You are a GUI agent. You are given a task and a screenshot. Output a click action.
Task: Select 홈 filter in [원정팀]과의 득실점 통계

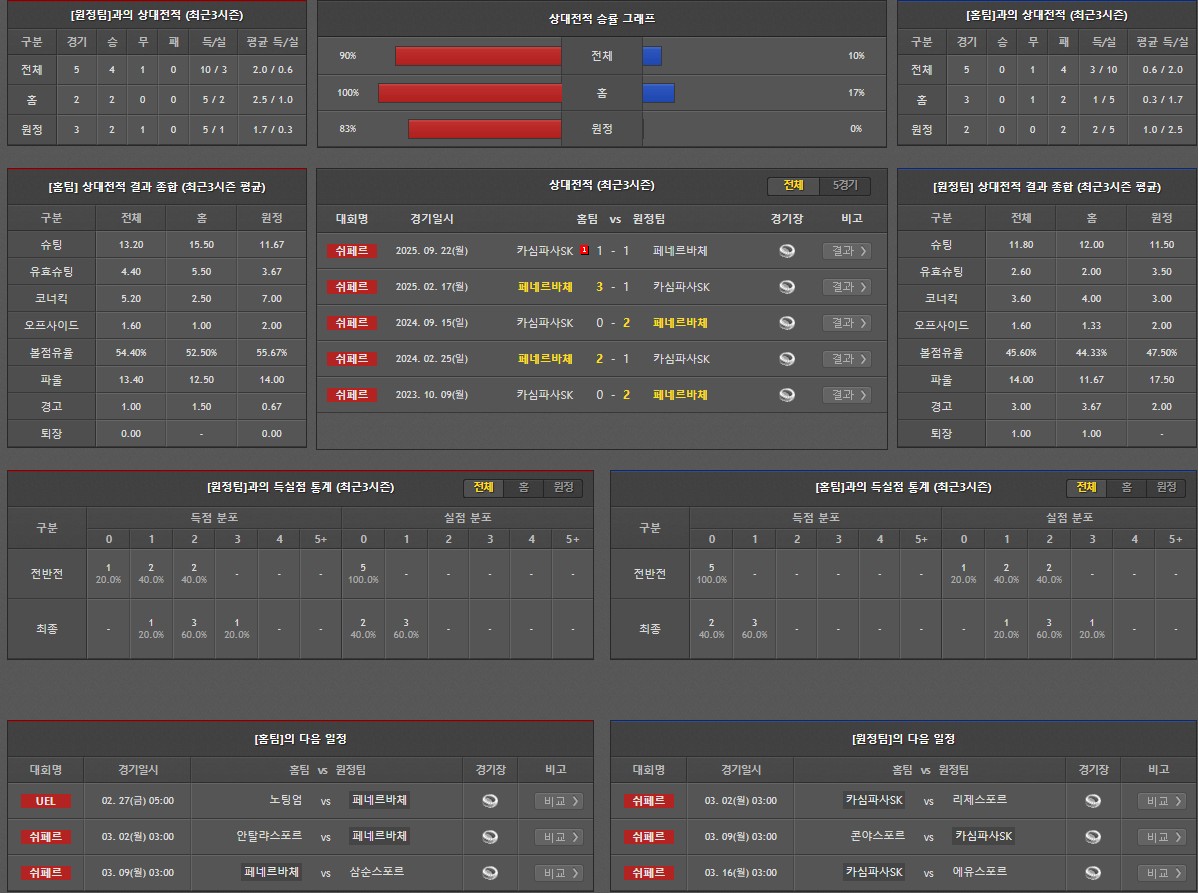(523, 487)
